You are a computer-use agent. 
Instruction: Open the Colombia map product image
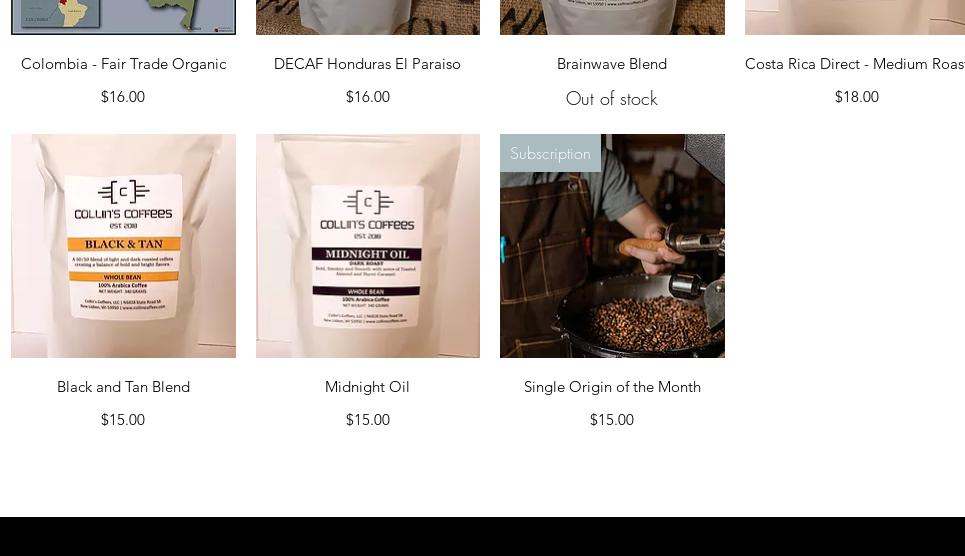[123, 17]
